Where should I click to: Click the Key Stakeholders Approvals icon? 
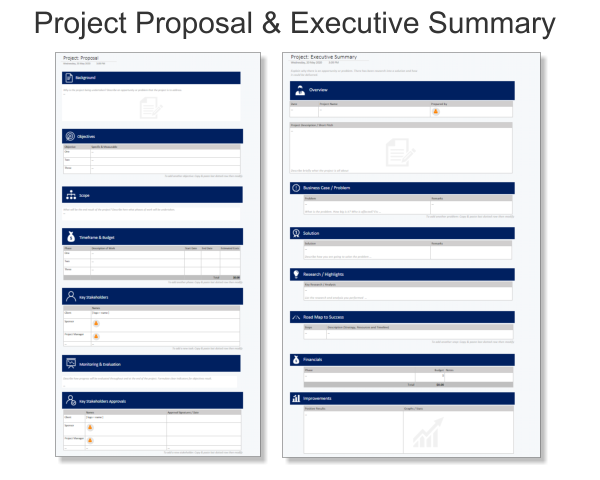pyautogui.click(x=71, y=400)
